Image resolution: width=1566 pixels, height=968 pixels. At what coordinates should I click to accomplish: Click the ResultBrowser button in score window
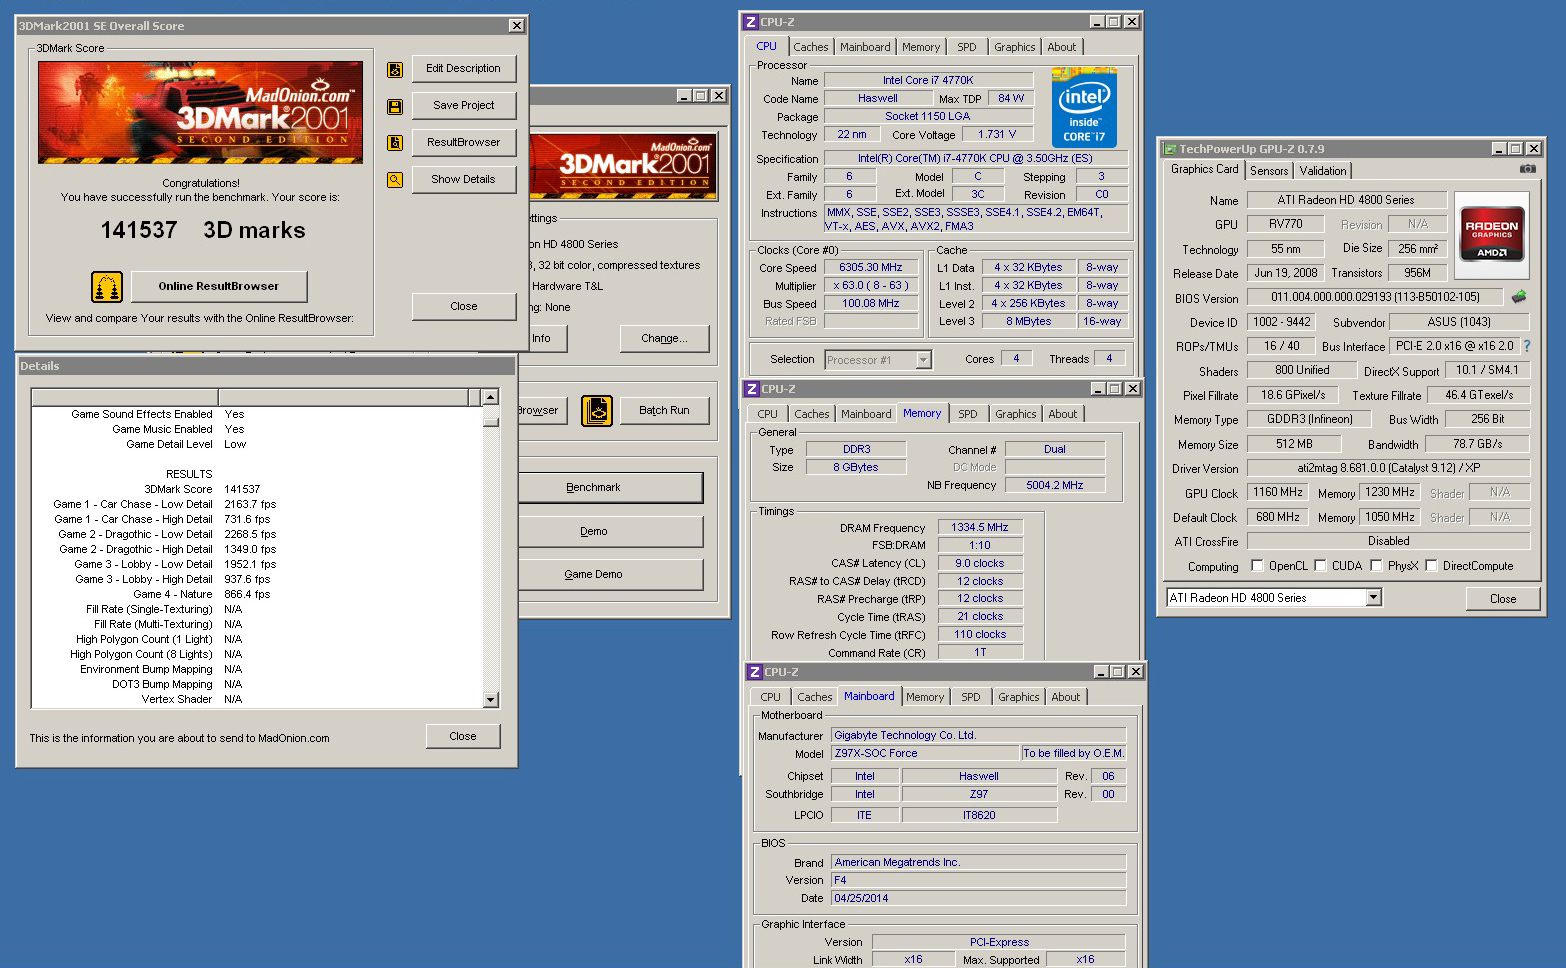463,142
